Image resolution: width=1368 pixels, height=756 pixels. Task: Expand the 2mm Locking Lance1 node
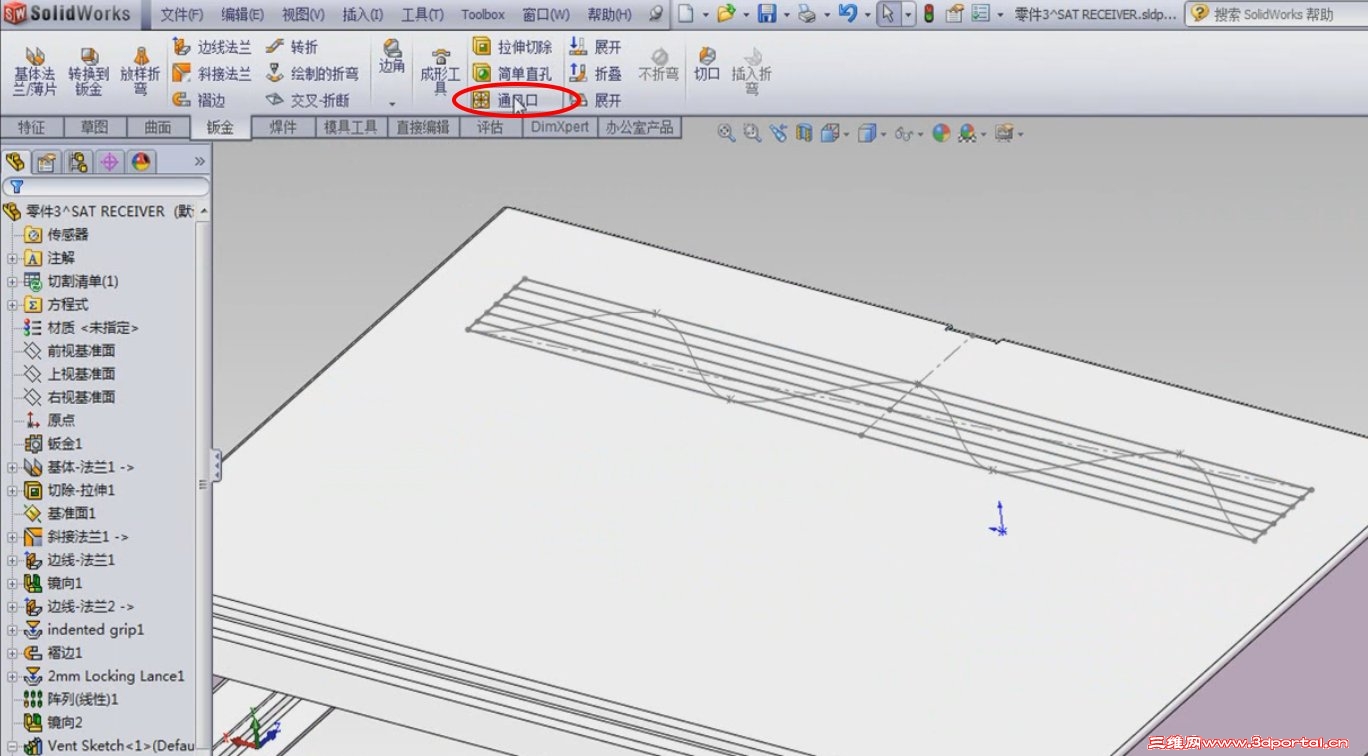12,676
